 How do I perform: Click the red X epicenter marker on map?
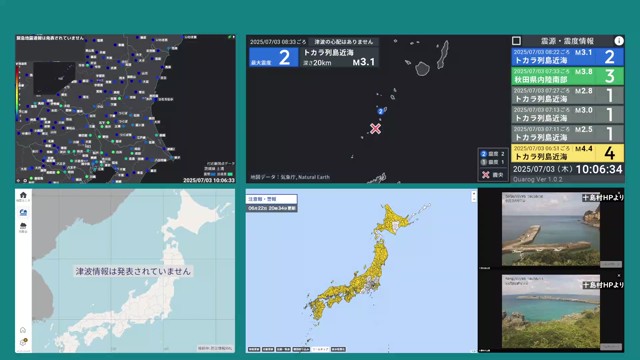click(375, 129)
